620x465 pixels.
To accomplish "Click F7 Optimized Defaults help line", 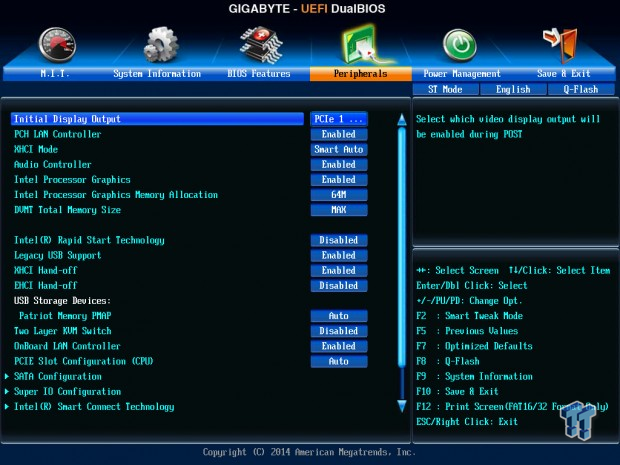I will pyautogui.click(x=474, y=346).
